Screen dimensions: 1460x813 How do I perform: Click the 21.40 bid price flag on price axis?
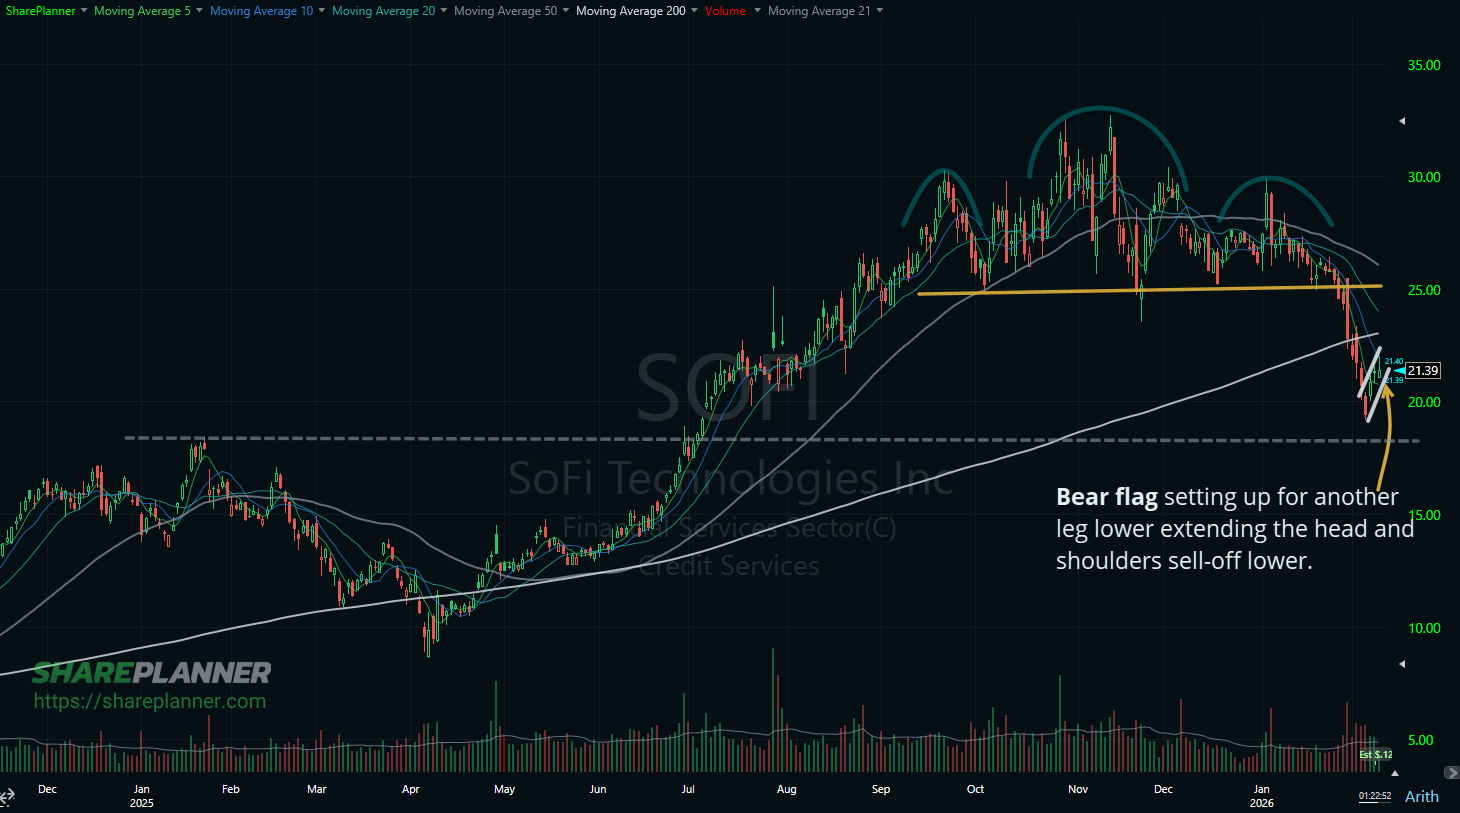click(x=1392, y=359)
